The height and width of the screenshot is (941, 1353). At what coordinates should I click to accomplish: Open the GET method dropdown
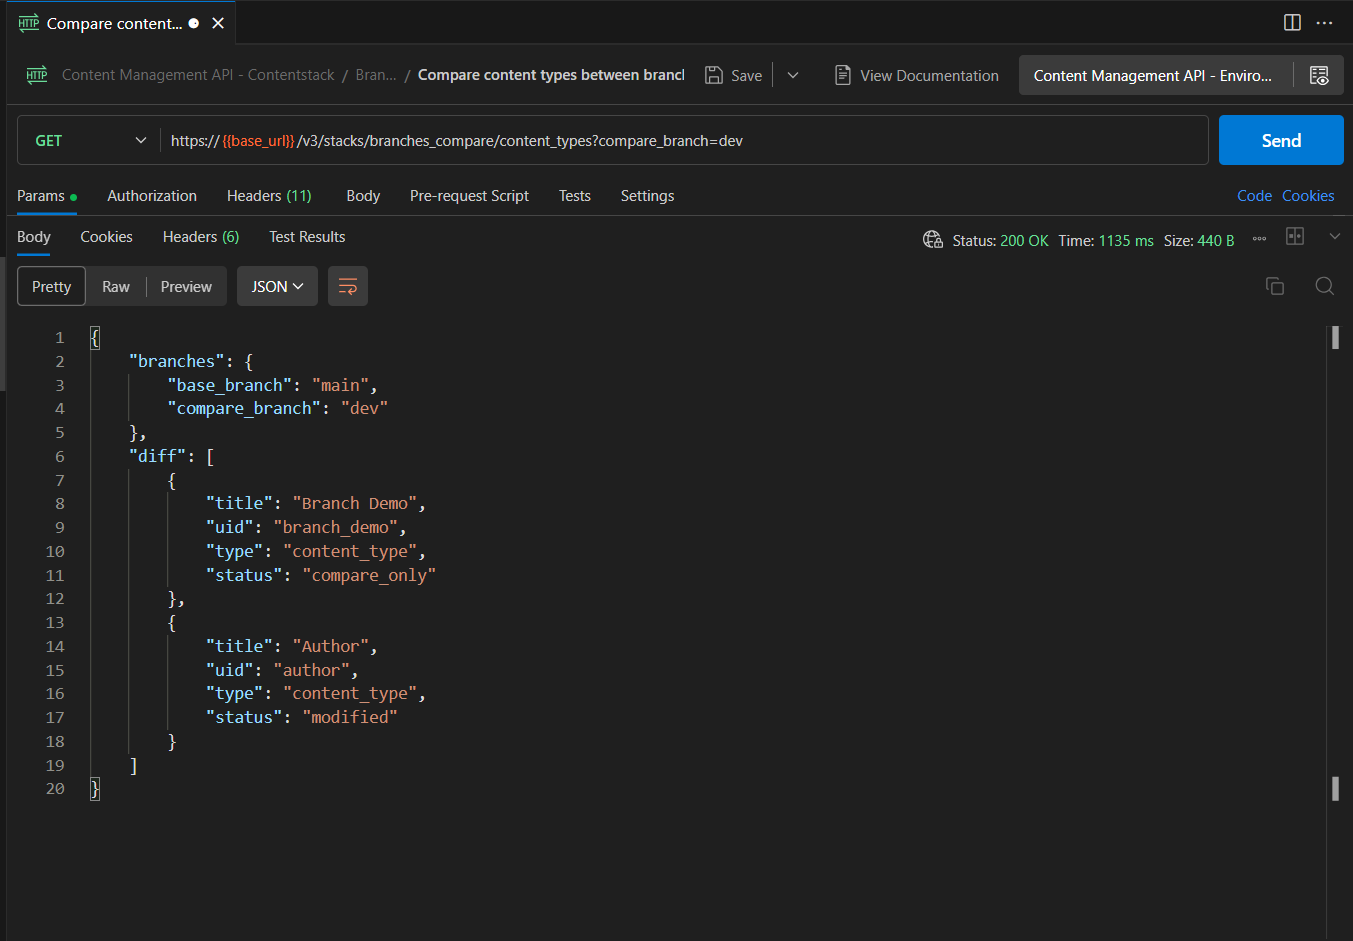(89, 141)
